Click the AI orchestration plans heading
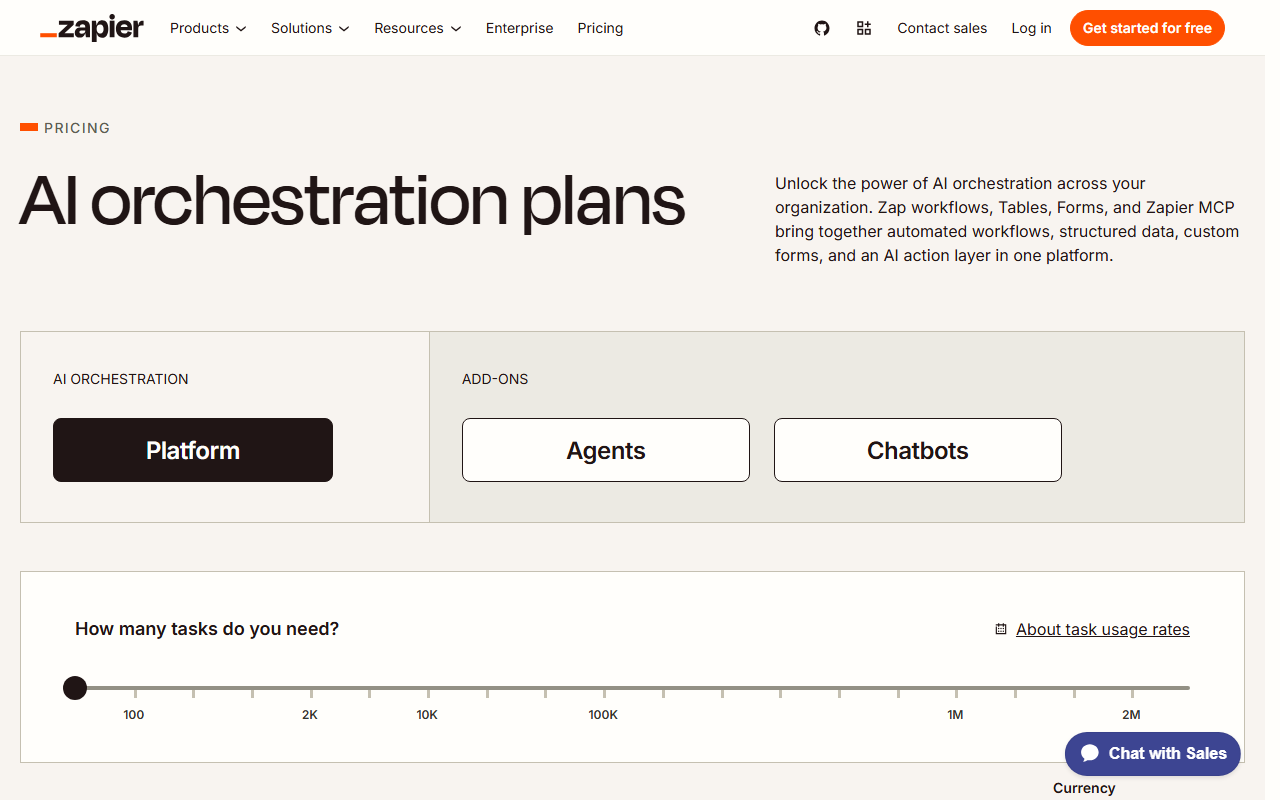 click(352, 201)
